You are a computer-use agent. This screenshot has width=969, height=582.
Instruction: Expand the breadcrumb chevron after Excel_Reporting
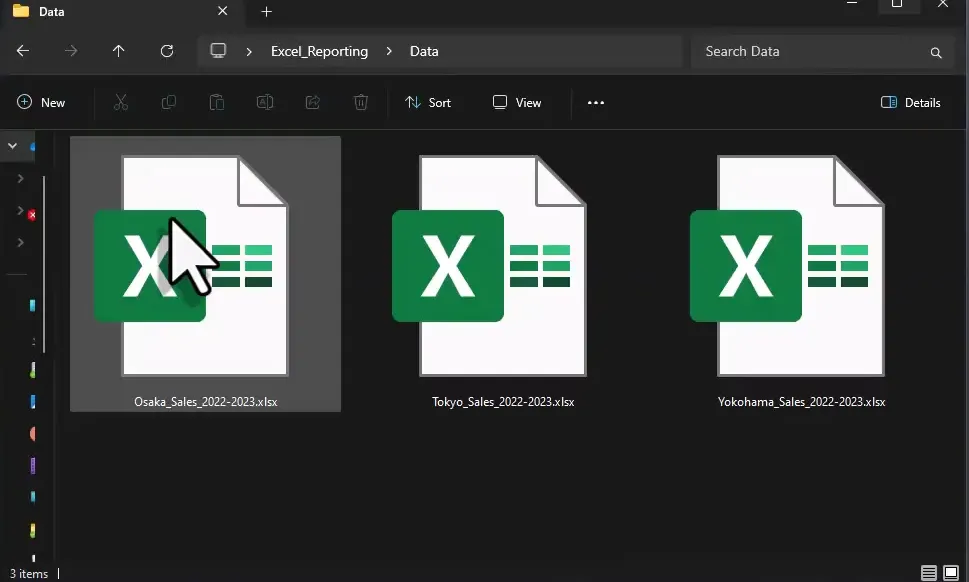388,51
